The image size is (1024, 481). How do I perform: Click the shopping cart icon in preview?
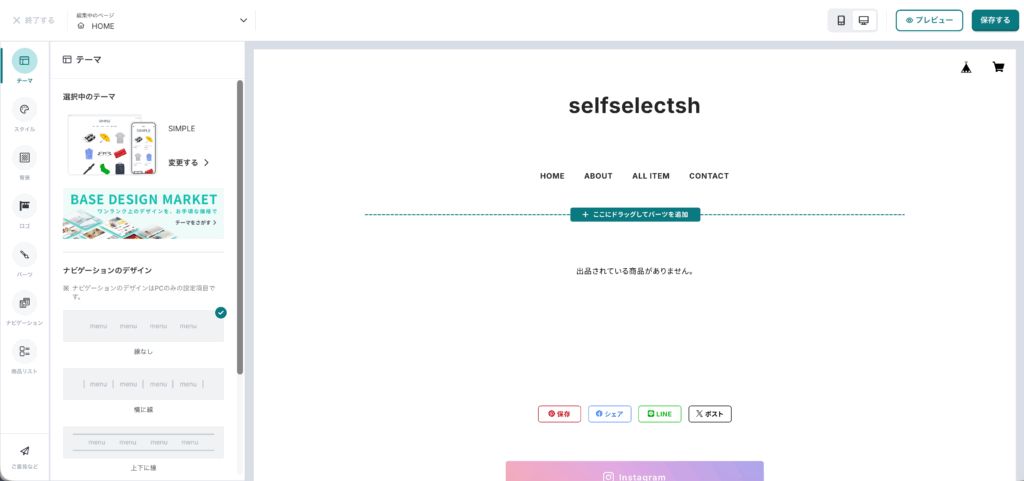tap(998, 67)
